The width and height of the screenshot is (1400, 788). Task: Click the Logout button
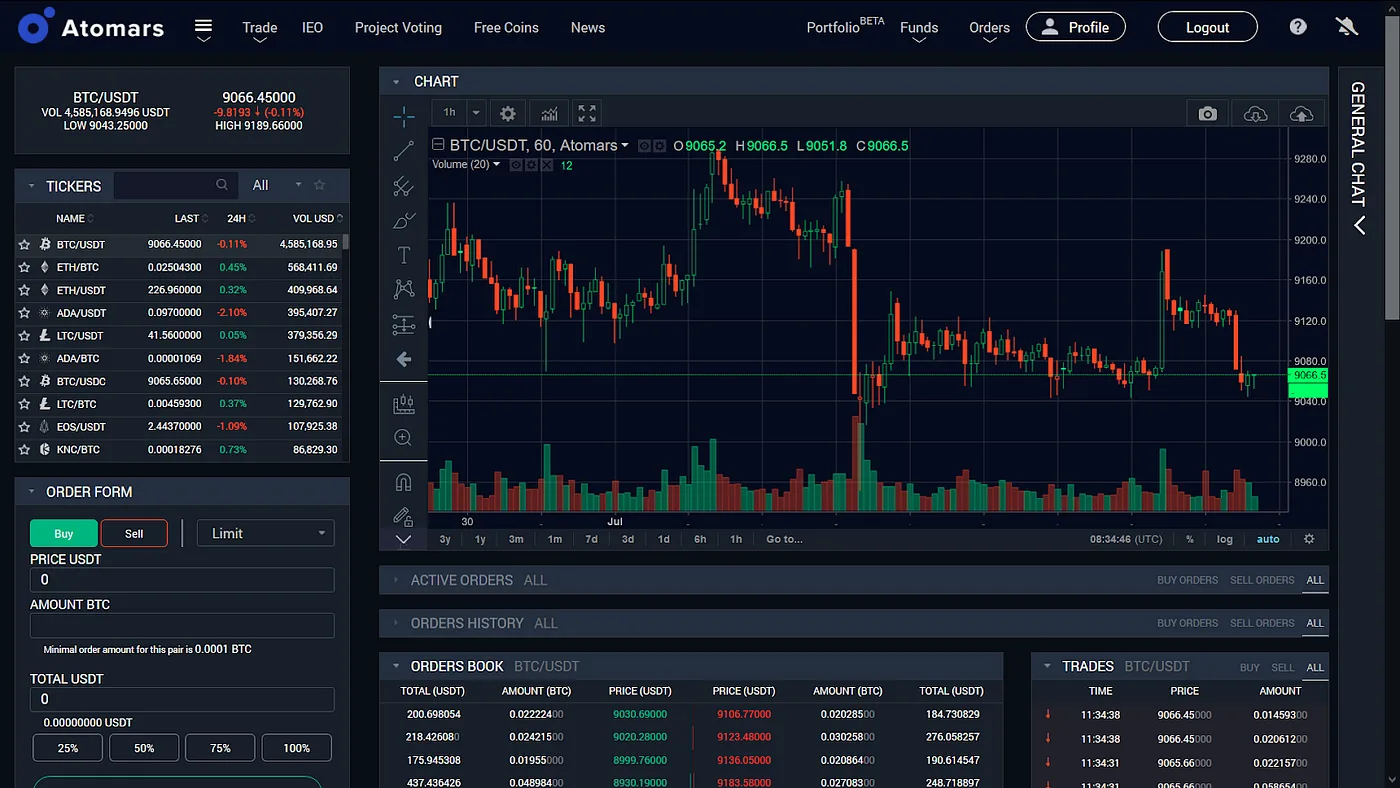click(1208, 27)
